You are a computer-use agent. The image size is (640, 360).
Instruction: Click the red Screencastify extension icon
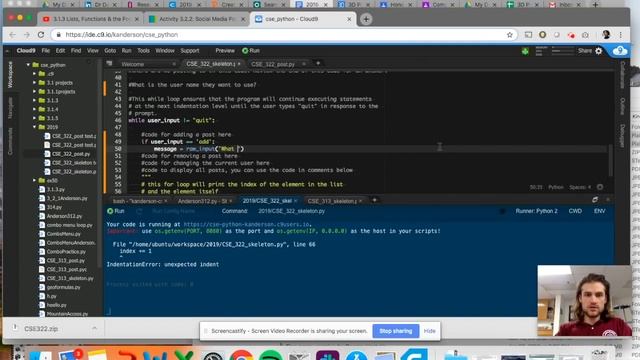(x=571, y=35)
